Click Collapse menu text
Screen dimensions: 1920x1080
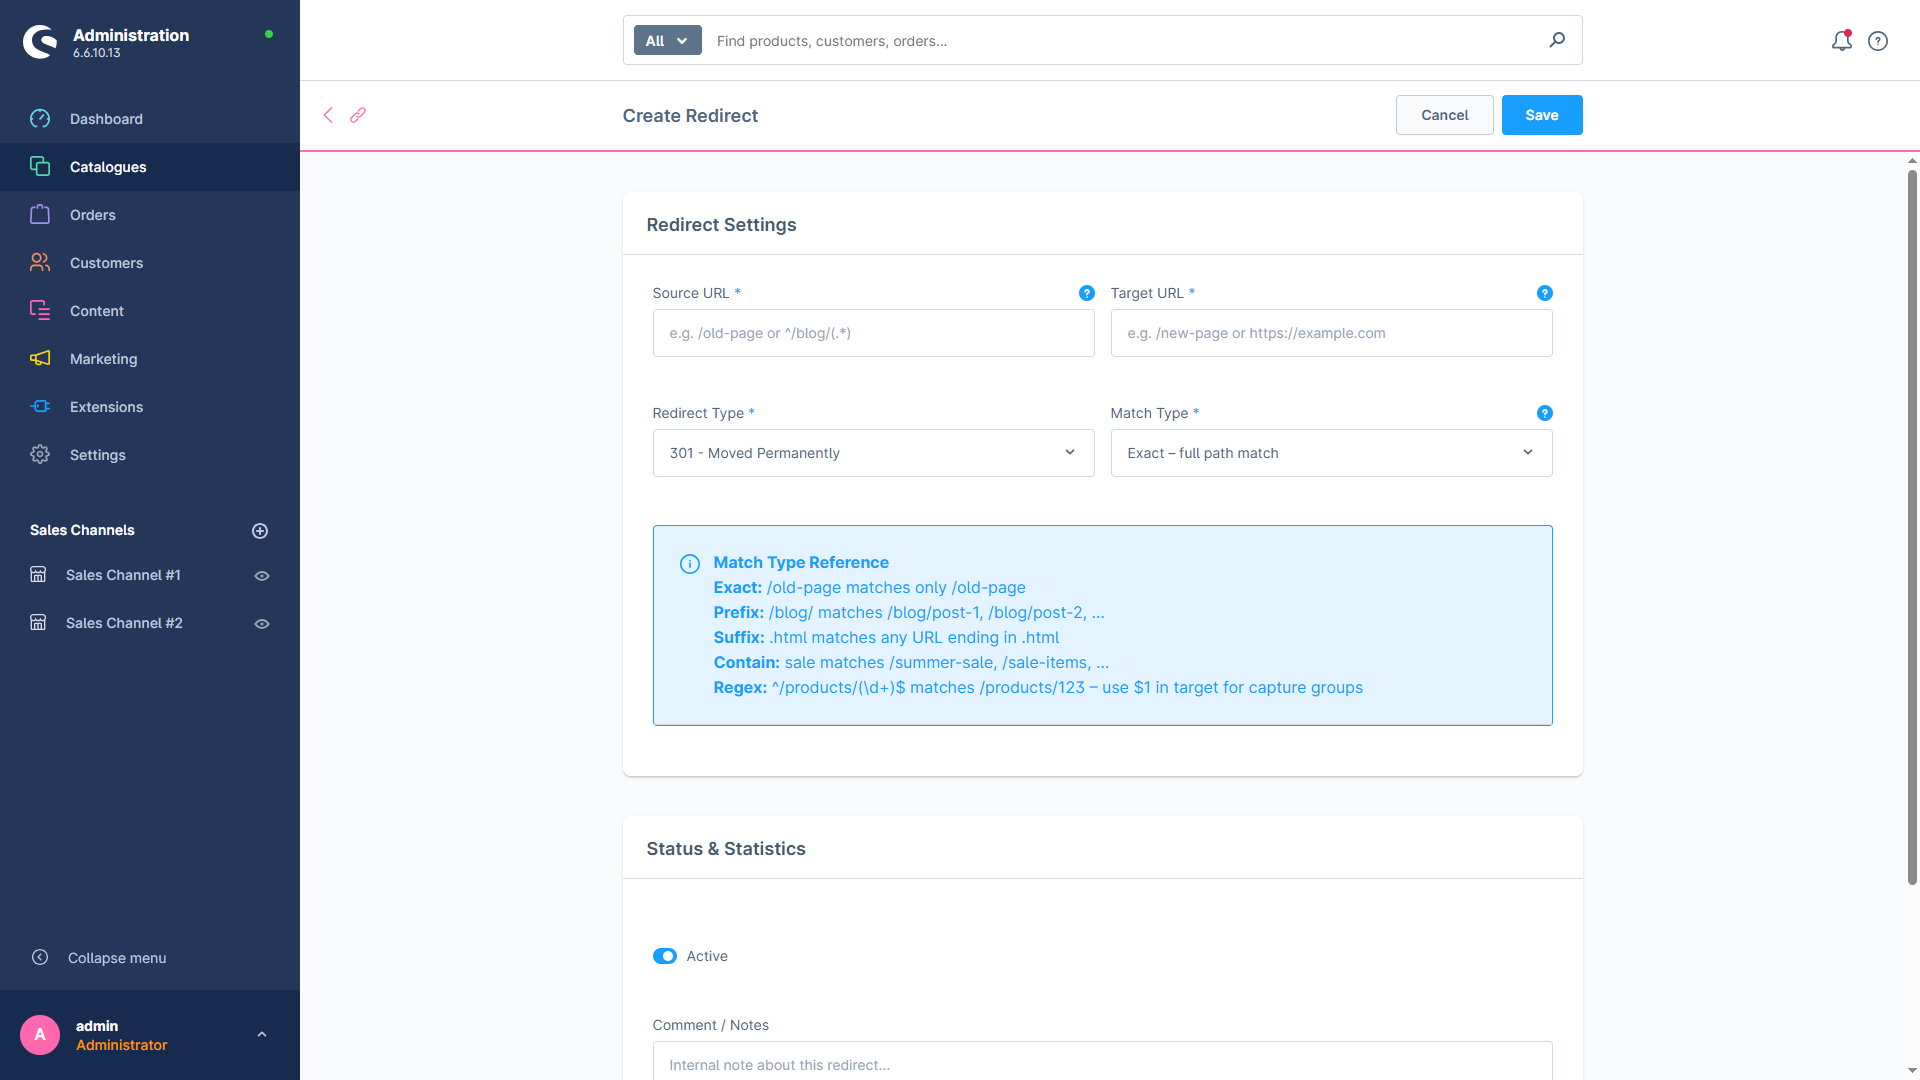(117, 958)
